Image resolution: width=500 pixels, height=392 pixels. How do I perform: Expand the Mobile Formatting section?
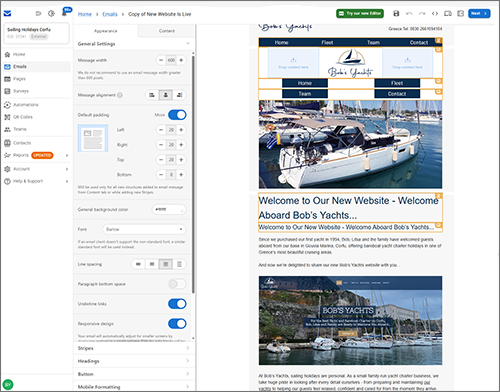tap(134, 387)
